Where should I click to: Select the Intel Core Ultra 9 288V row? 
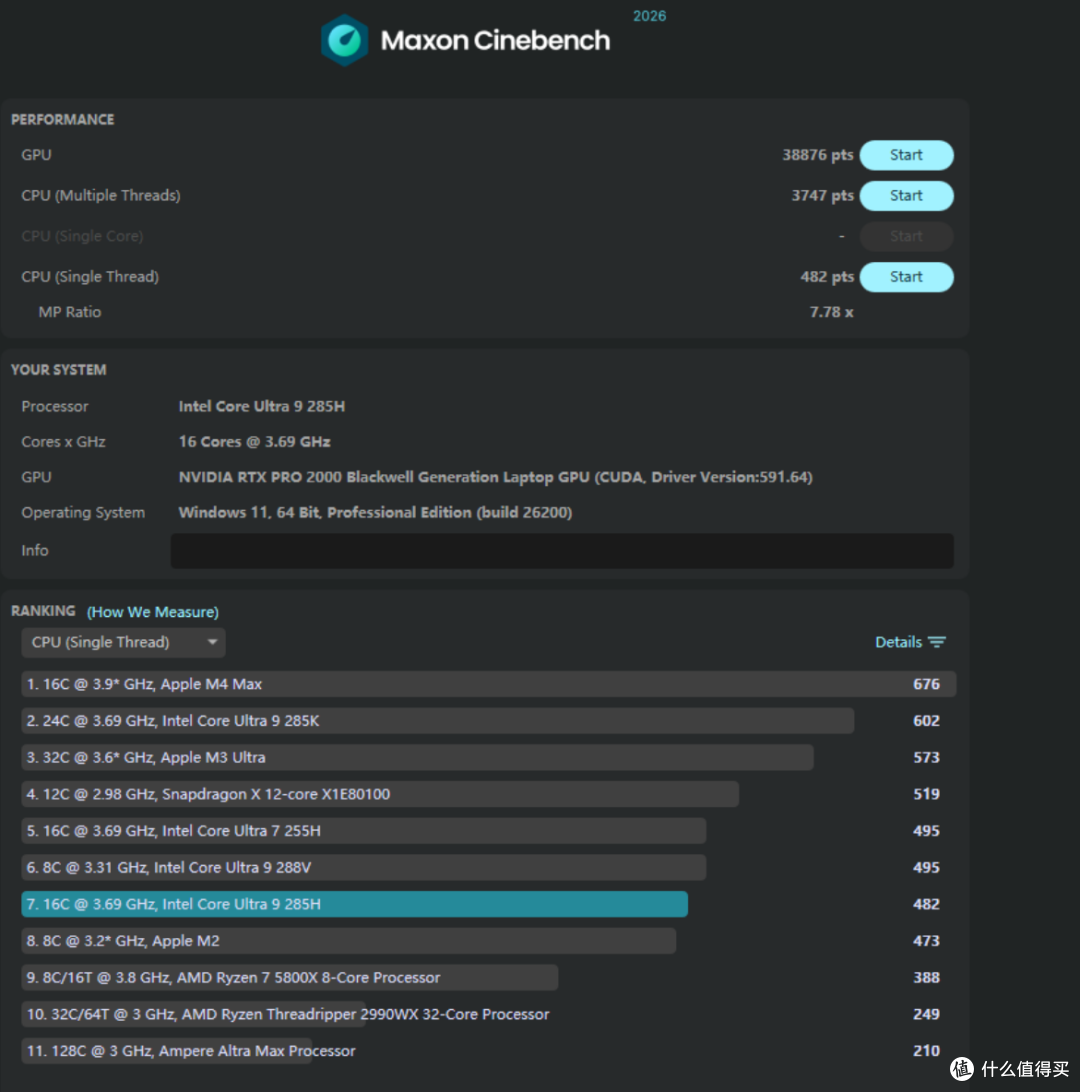coord(488,867)
